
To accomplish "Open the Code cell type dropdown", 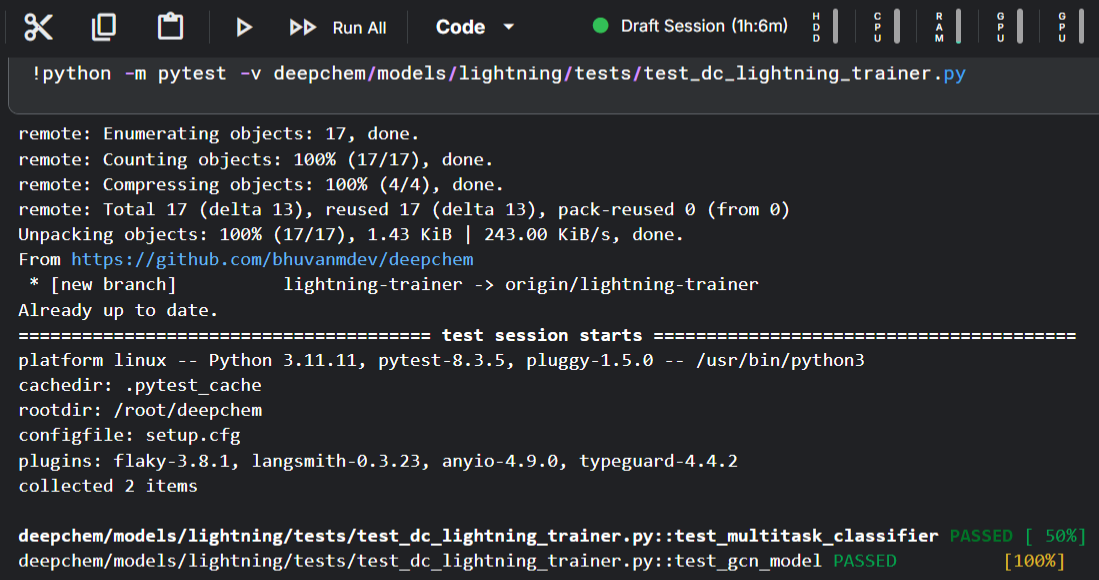I will pyautogui.click(x=475, y=27).
